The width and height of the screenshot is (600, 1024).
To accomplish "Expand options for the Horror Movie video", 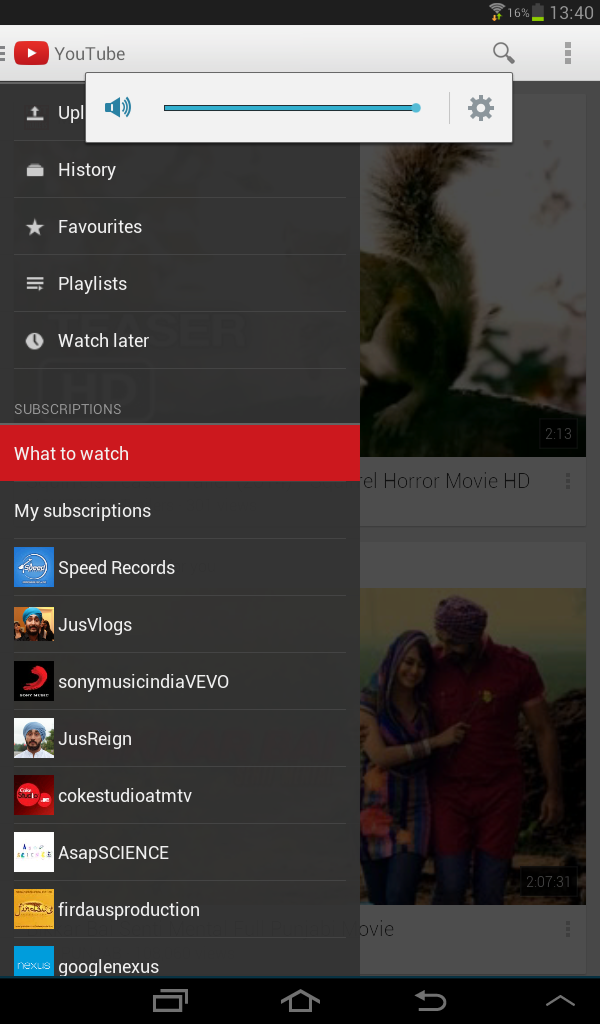I will [567, 482].
